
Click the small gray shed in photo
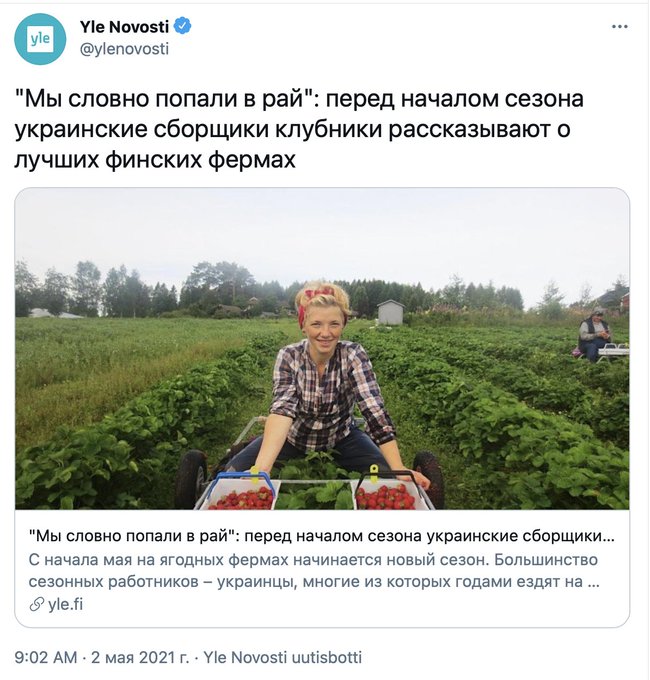pos(391,312)
